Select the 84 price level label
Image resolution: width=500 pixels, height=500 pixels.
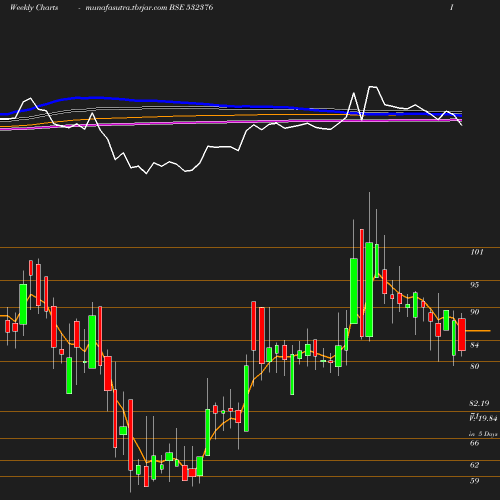tap(475, 345)
